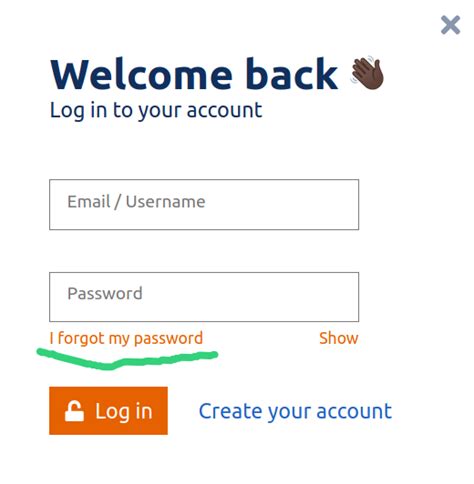Click the "Password" placeholder text

pyautogui.click(x=105, y=294)
